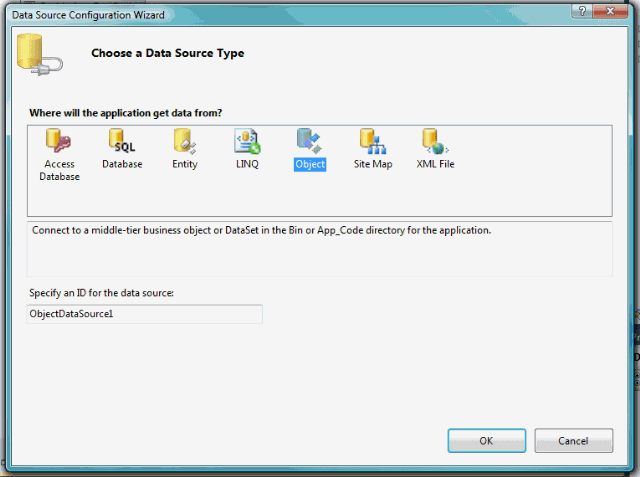Click the "Entity" label
Viewport: 640px width, 477px height.
(184, 164)
